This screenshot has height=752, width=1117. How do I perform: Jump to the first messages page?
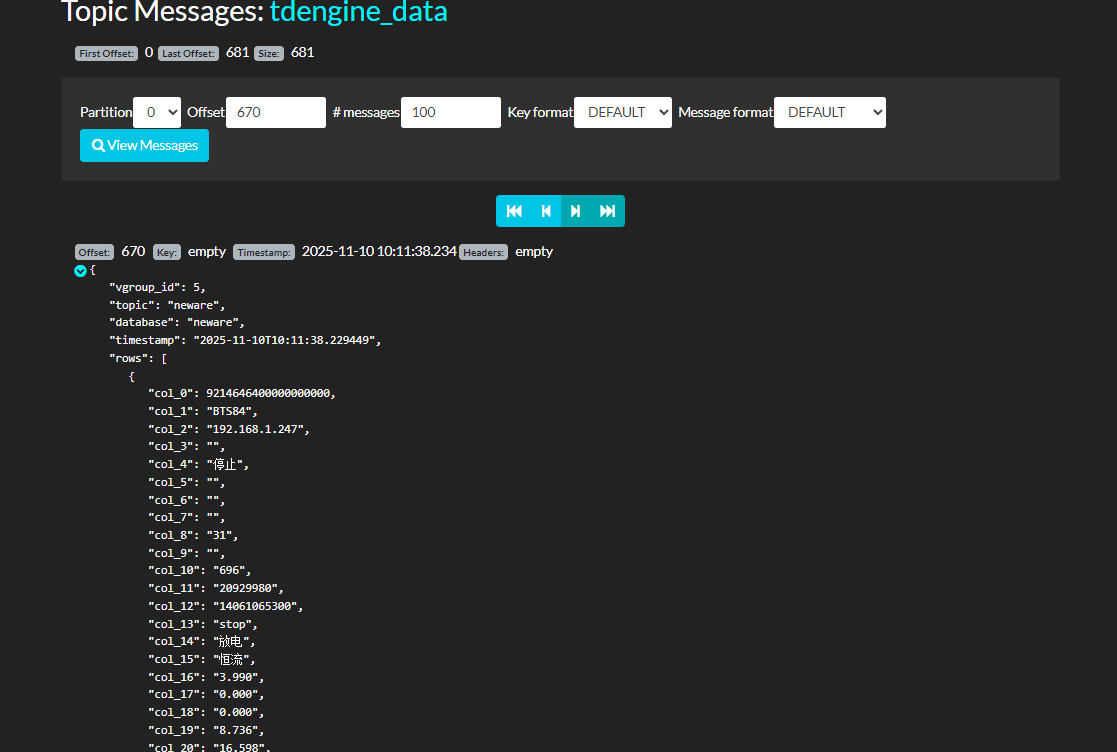tap(514, 211)
